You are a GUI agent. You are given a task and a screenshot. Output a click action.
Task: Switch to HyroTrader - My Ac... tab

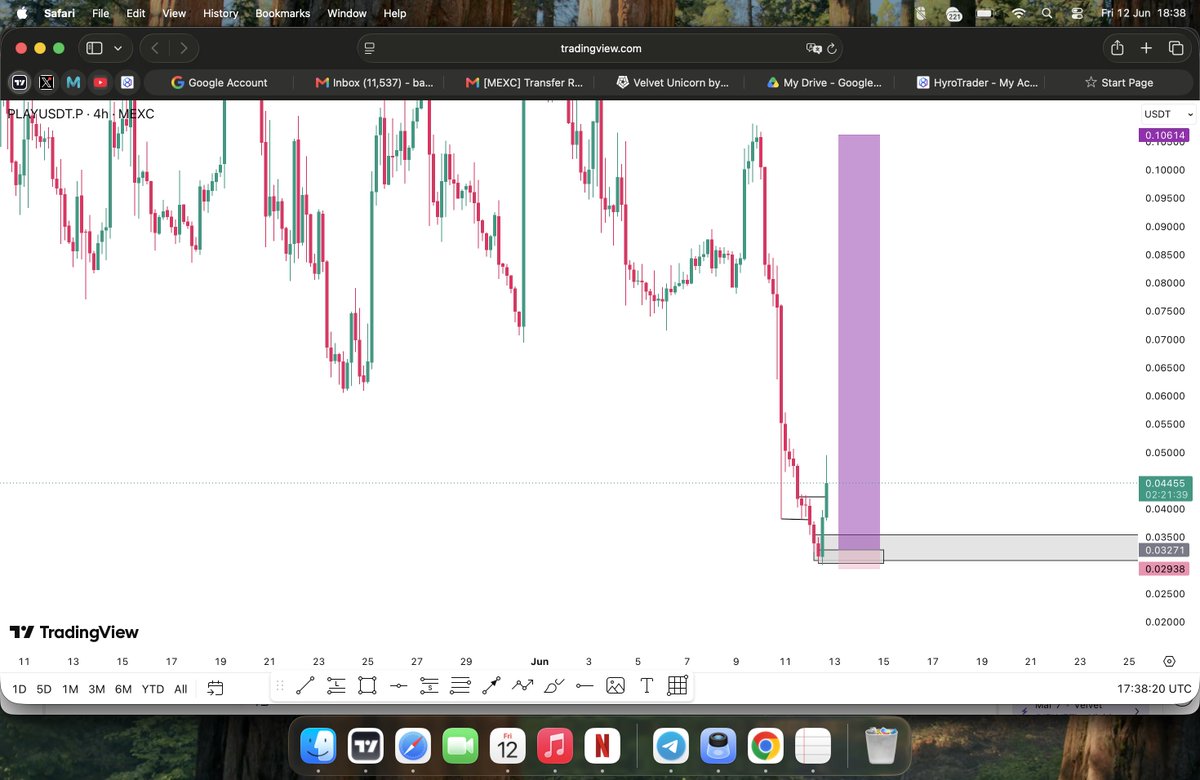click(x=977, y=82)
